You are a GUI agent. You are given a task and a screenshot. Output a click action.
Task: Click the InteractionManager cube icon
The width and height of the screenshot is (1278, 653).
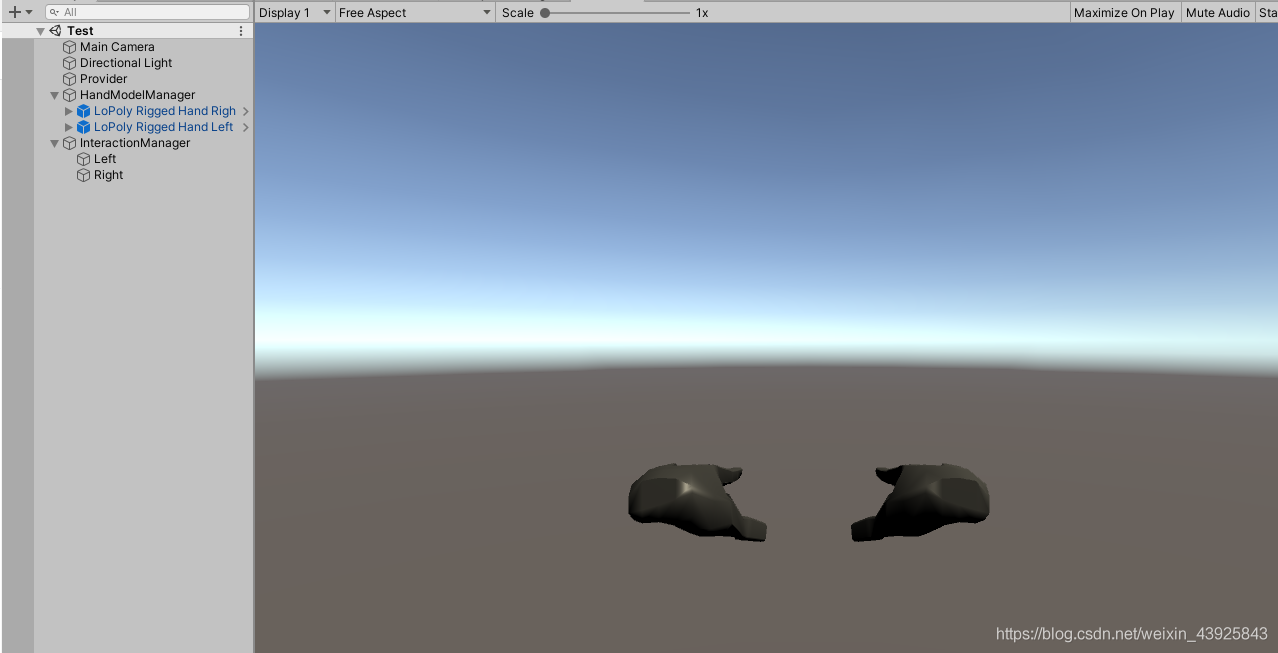69,143
